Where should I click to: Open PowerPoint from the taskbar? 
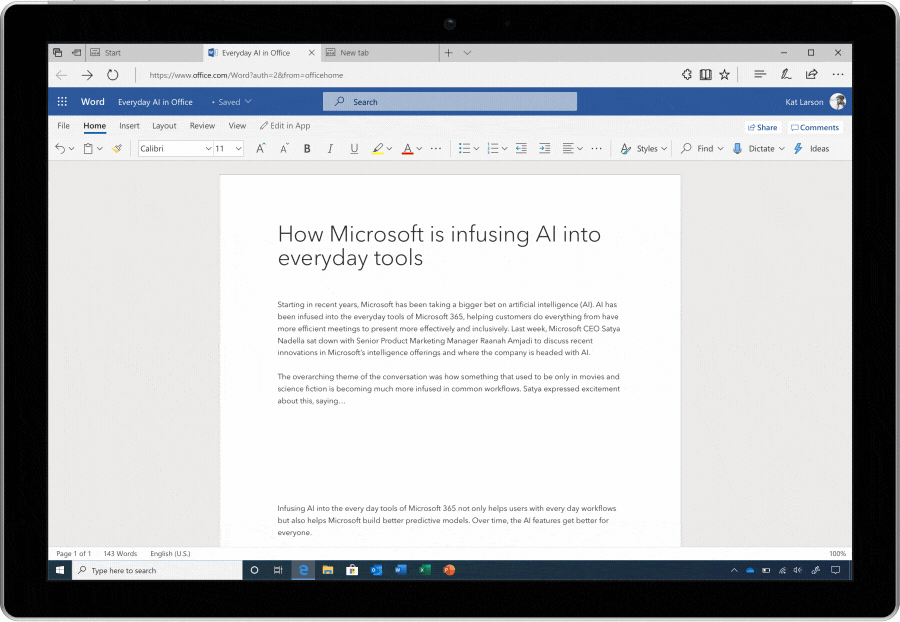tap(449, 569)
